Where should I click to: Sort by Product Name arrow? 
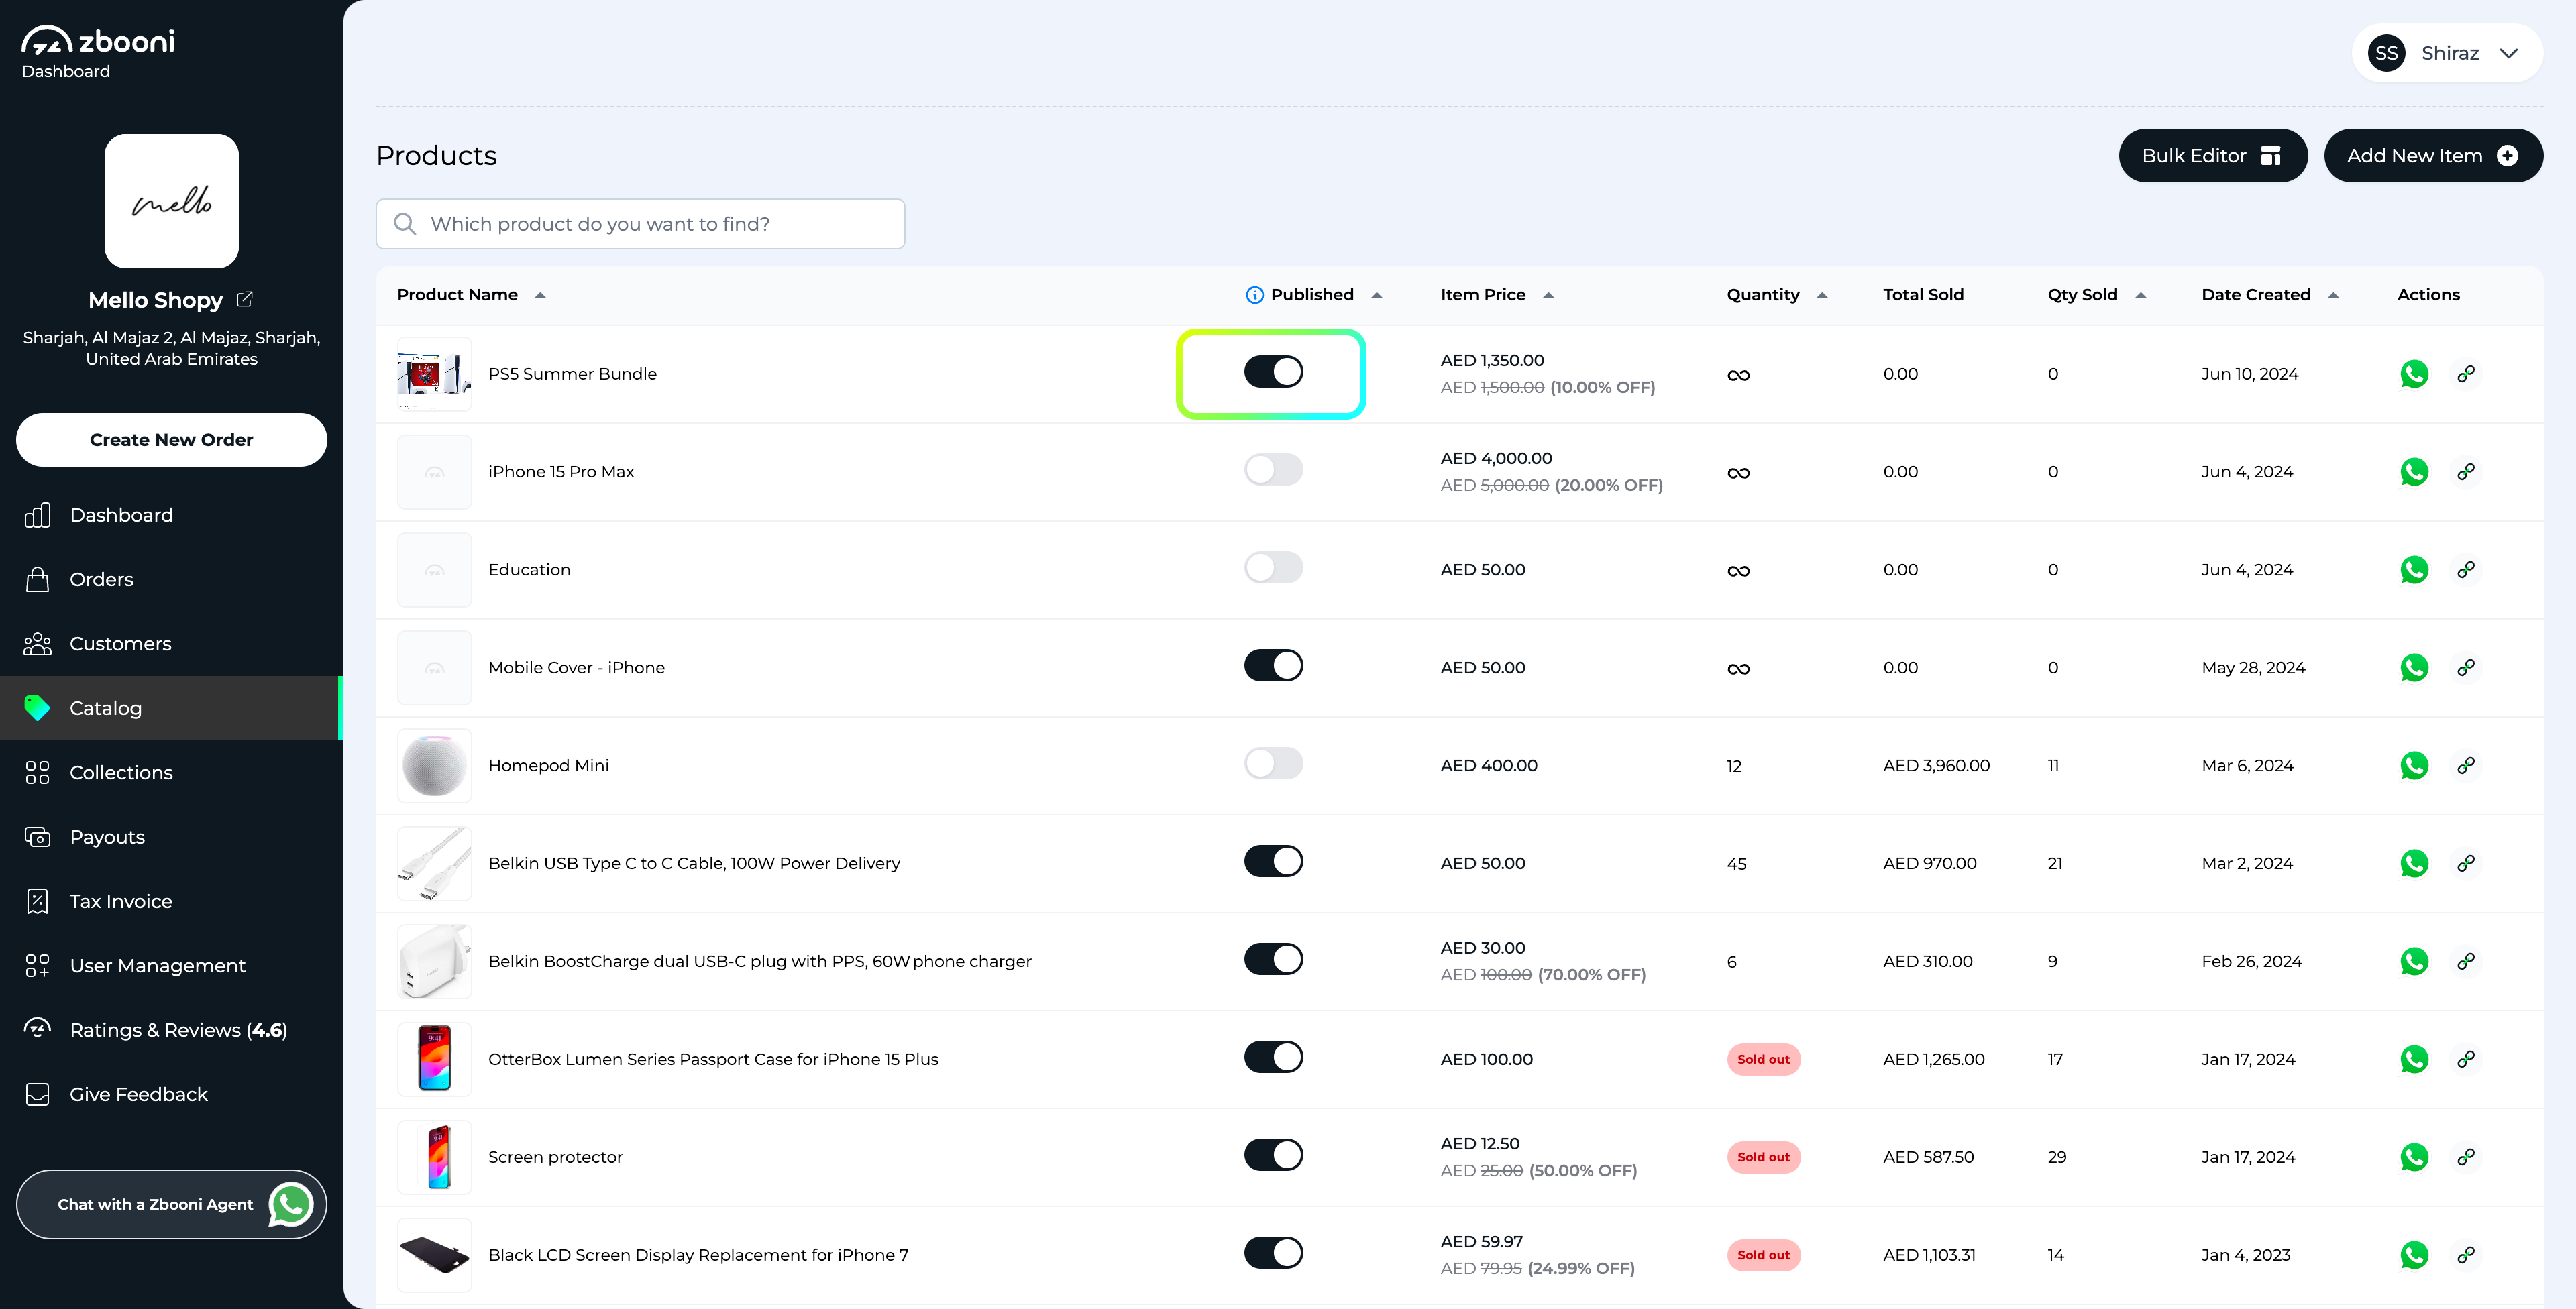pyautogui.click(x=540, y=296)
